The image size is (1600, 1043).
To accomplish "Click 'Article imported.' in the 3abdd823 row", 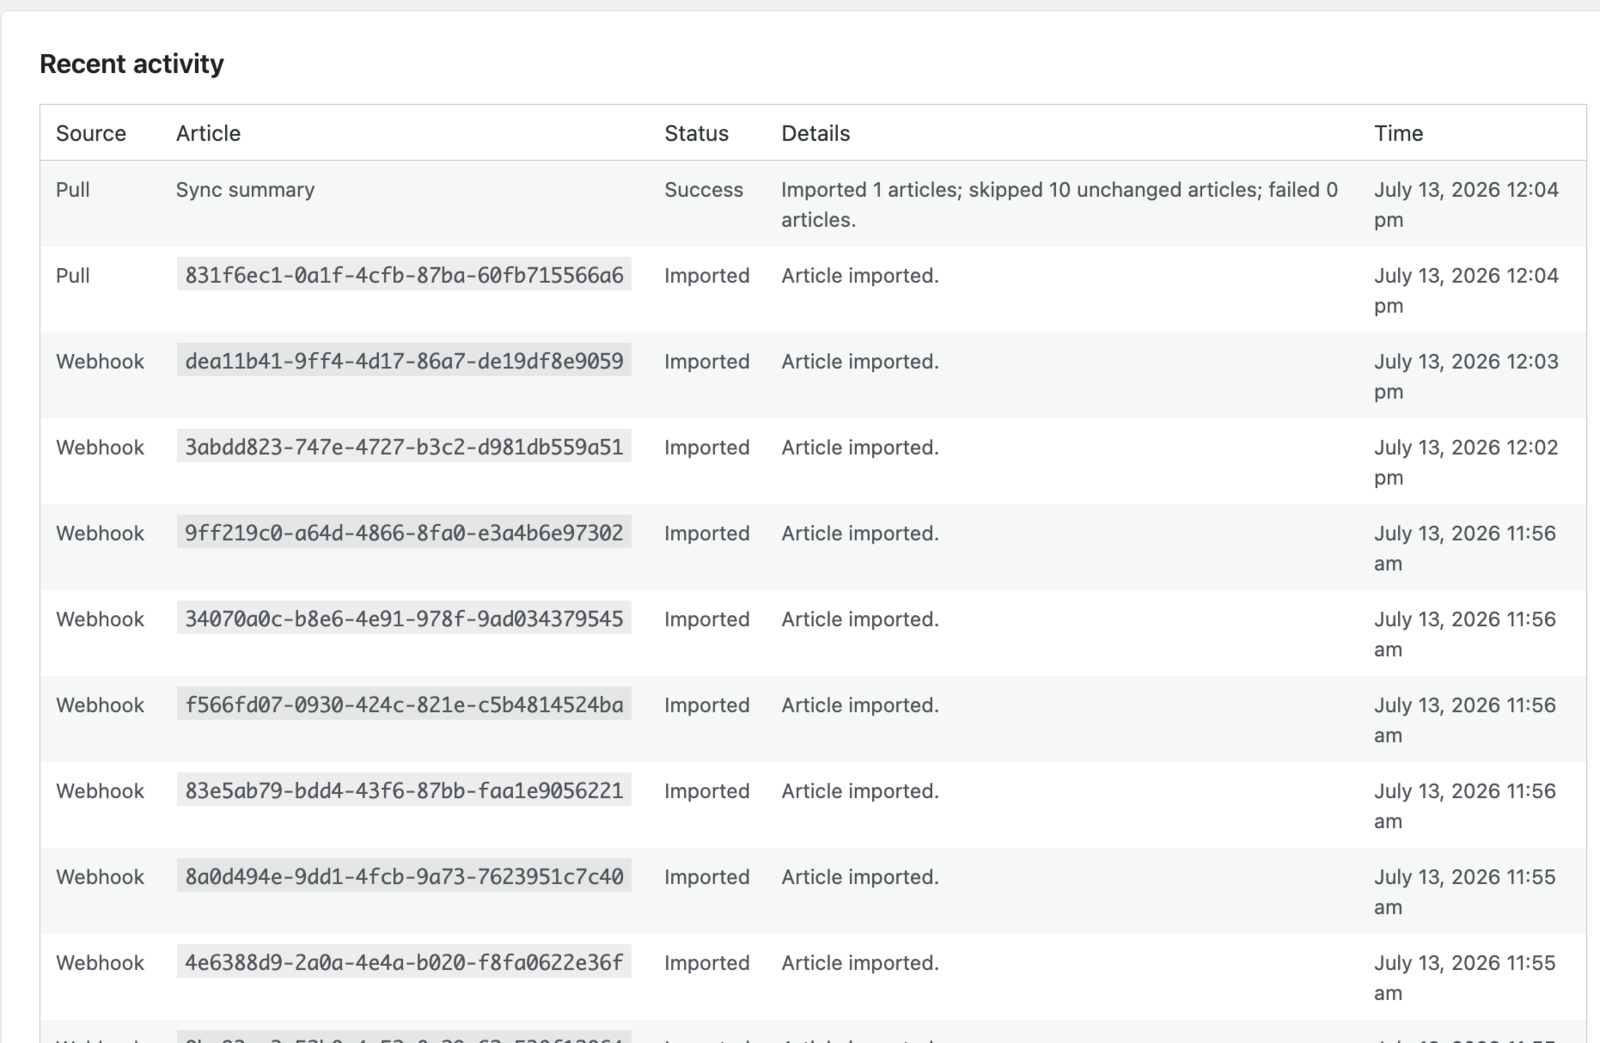I will coord(860,448).
